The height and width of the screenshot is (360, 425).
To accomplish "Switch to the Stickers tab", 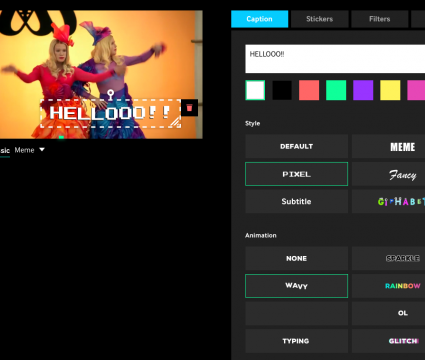I will (319, 19).
